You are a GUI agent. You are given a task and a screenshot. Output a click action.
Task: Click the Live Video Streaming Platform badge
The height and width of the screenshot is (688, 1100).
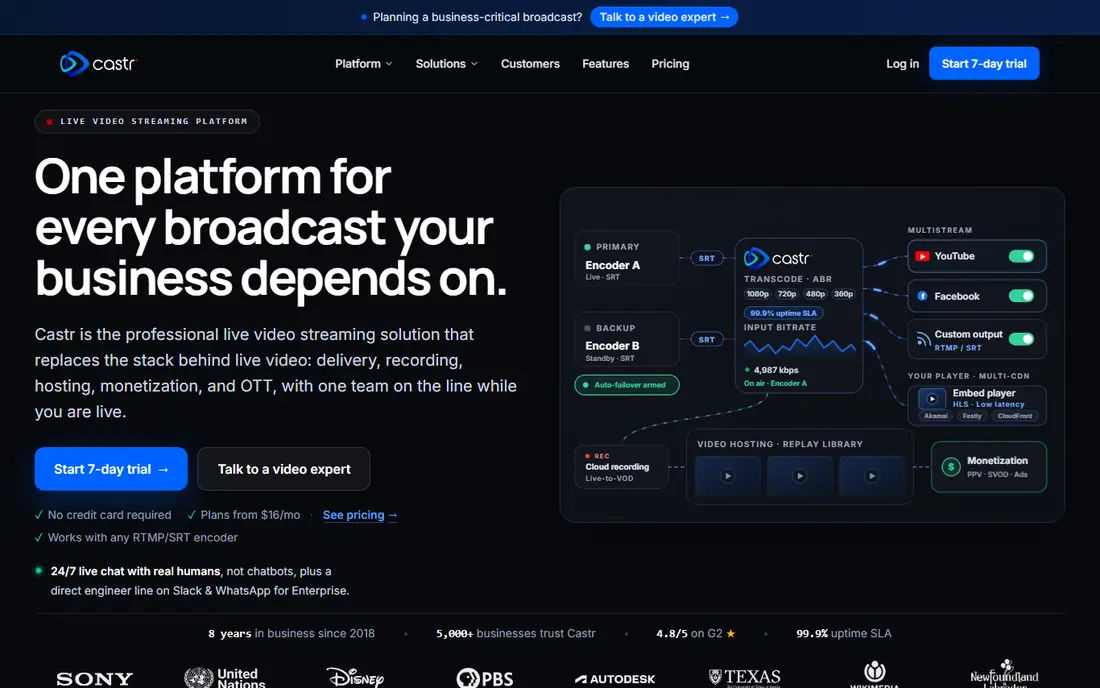[147, 121]
